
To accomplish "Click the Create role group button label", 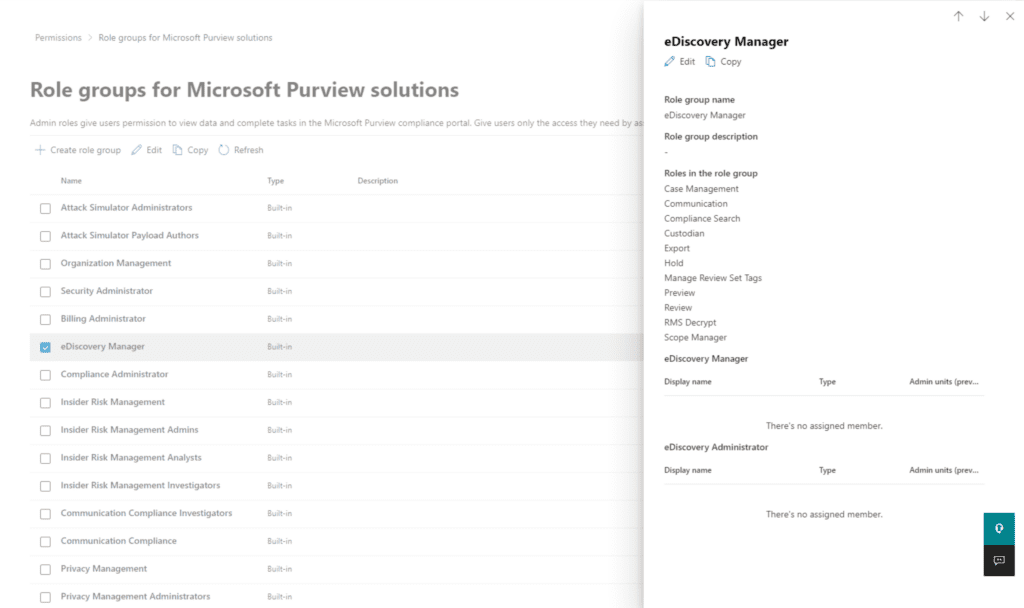I will [86, 150].
